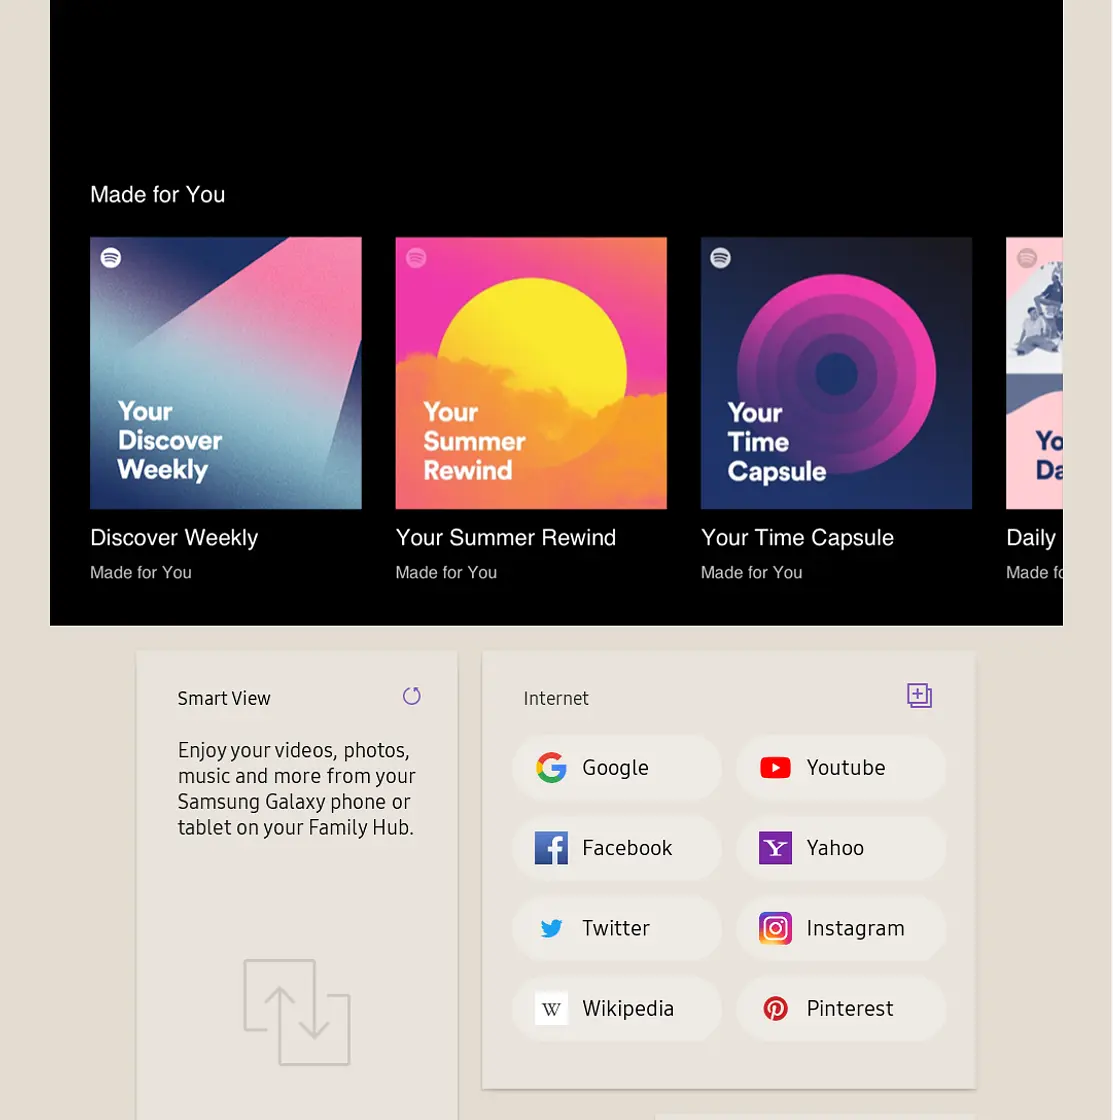Click Made for You under Time Capsule

coord(751,572)
